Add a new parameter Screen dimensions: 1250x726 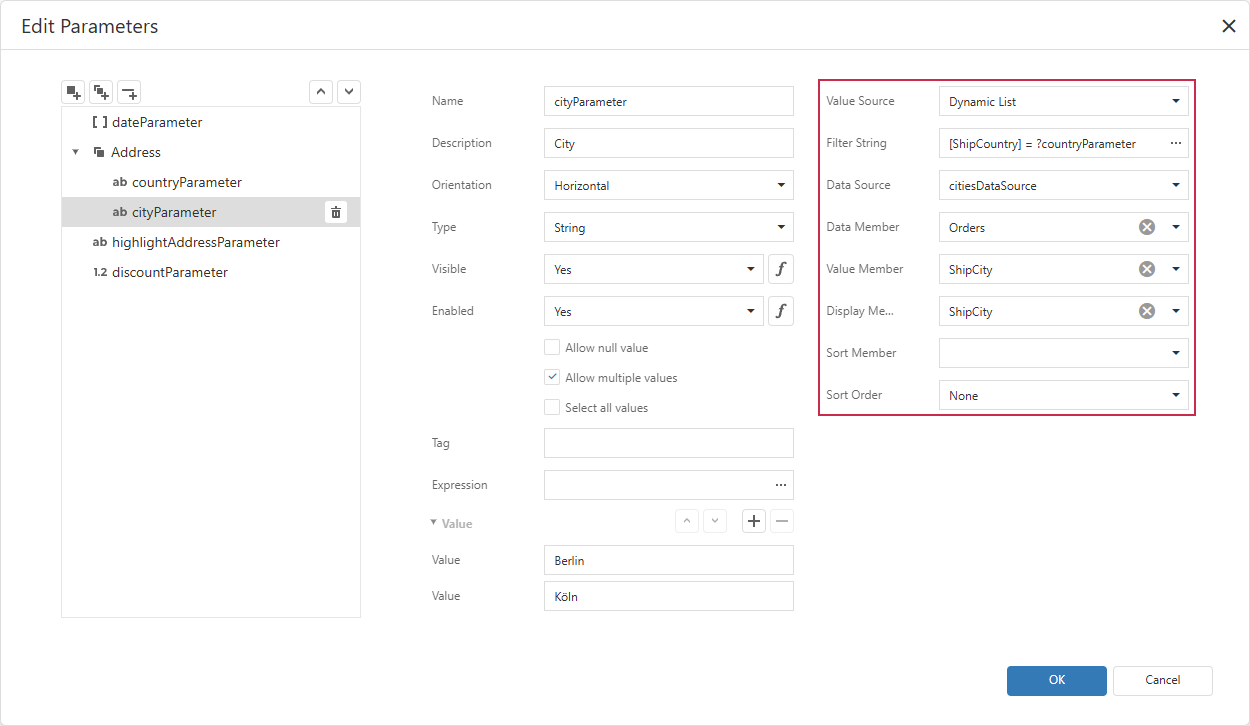[x=73, y=92]
